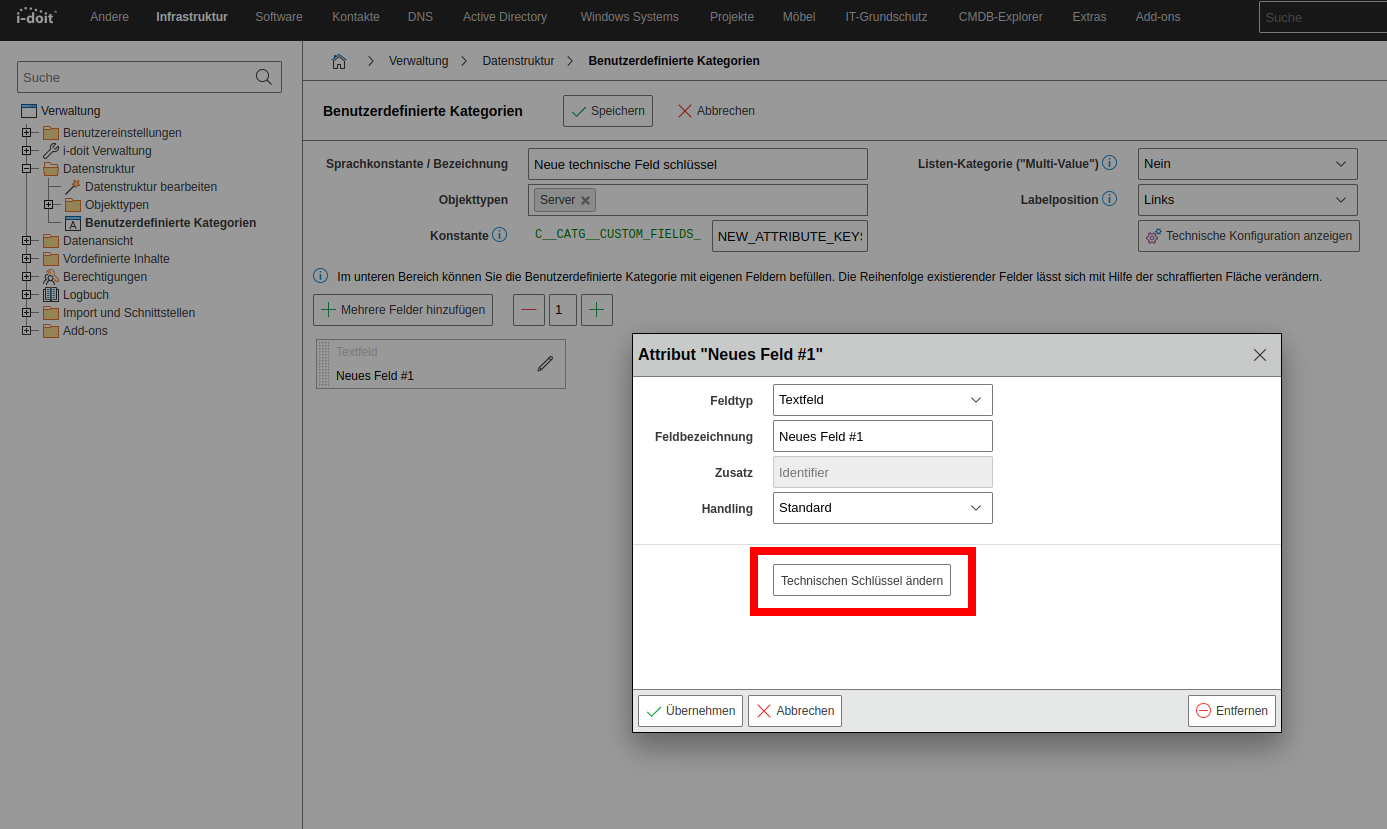
Task: Open the IT-Grundschutz menu
Action: tap(886, 17)
